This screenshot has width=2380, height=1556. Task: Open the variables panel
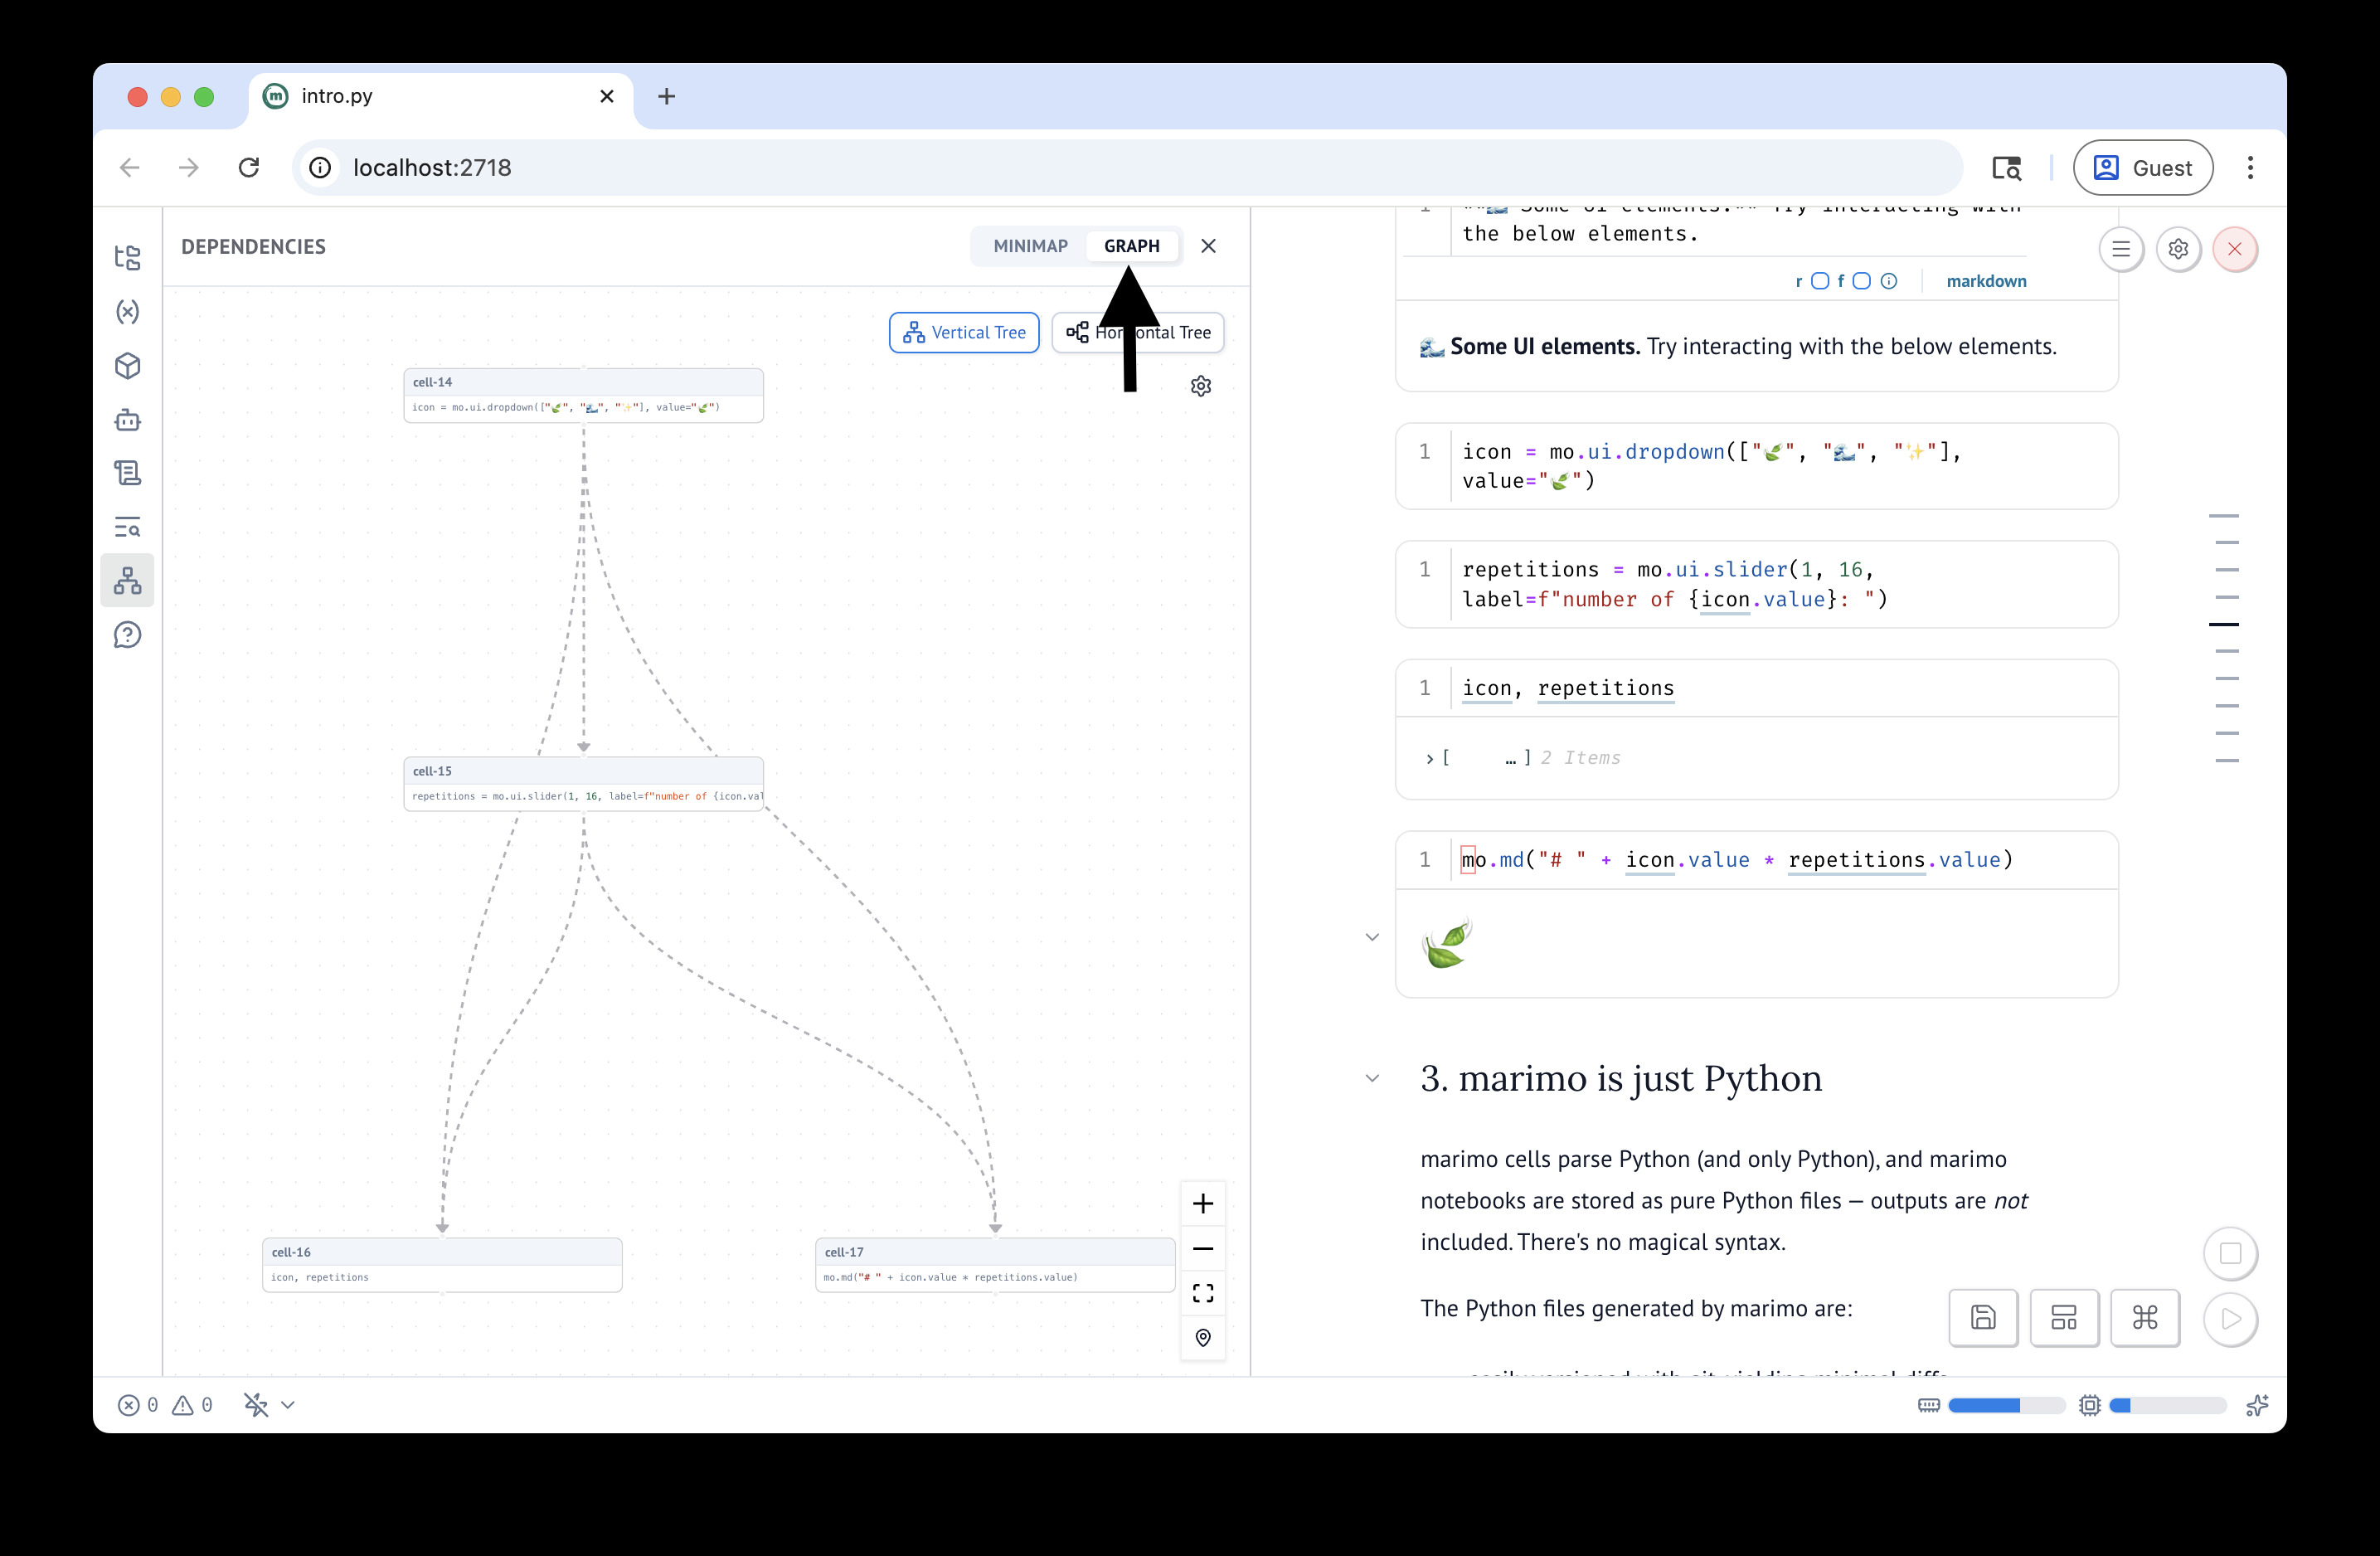click(x=128, y=312)
